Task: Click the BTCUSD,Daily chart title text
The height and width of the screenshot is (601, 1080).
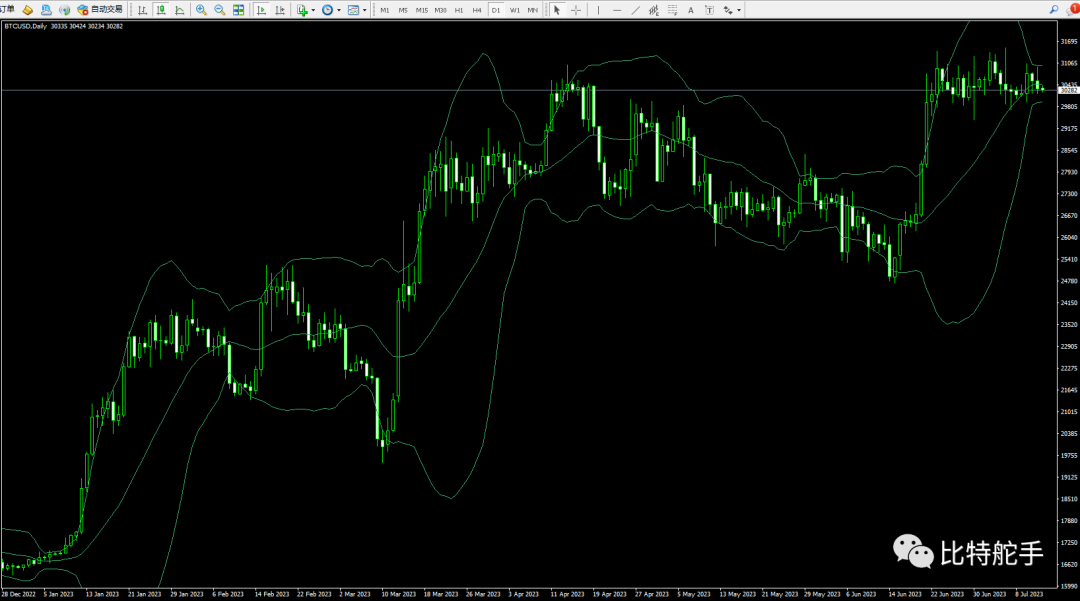Action: click(25, 26)
